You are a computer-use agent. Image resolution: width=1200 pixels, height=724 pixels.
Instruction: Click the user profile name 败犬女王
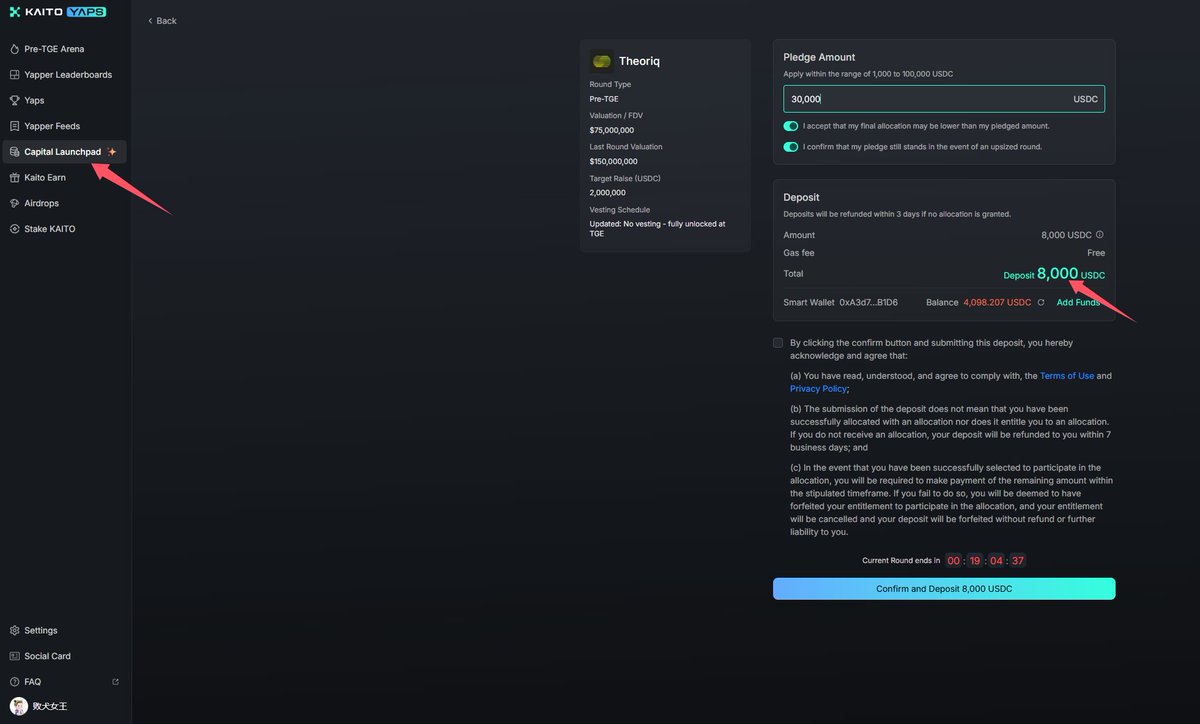pos(50,707)
